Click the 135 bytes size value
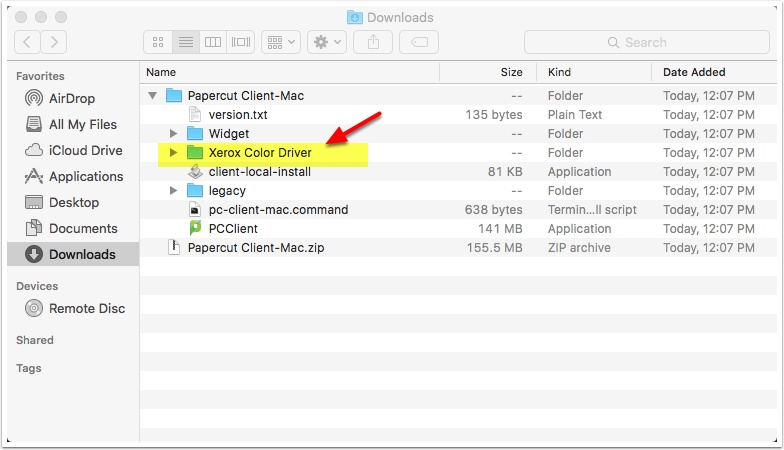784x450 pixels. click(494, 114)
